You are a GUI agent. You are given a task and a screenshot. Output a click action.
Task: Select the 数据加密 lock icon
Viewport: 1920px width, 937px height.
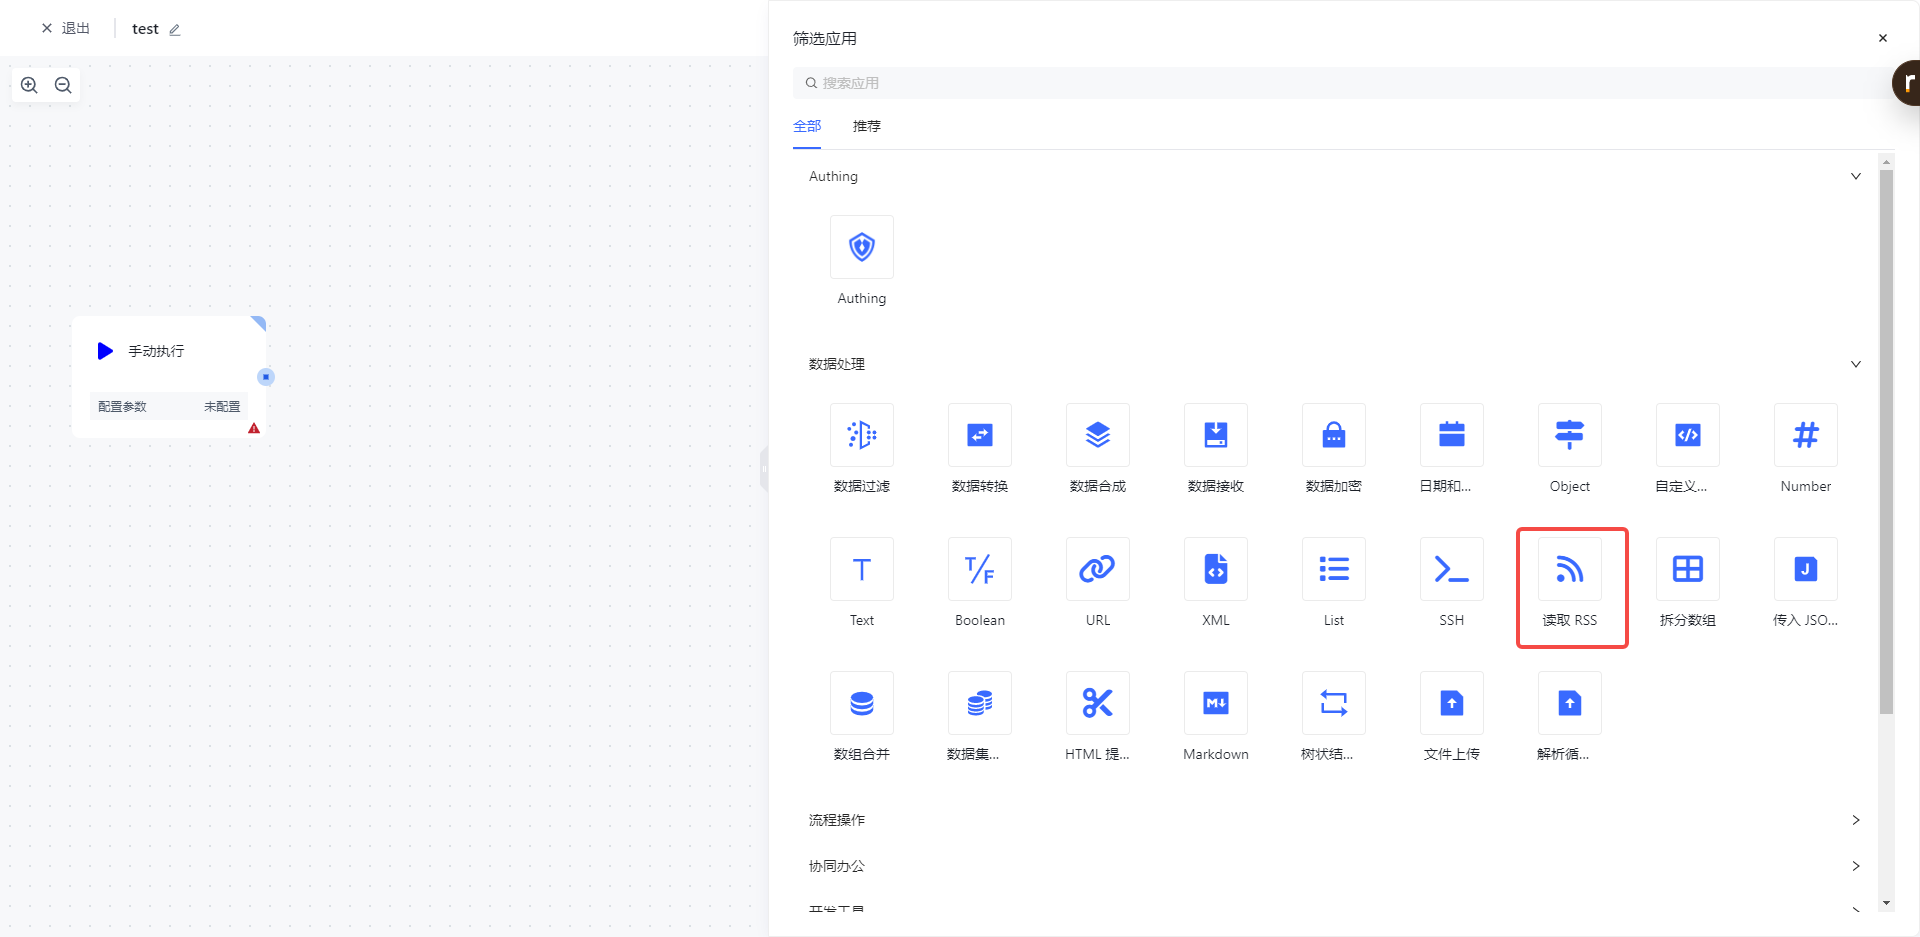tap(1333, 436)
